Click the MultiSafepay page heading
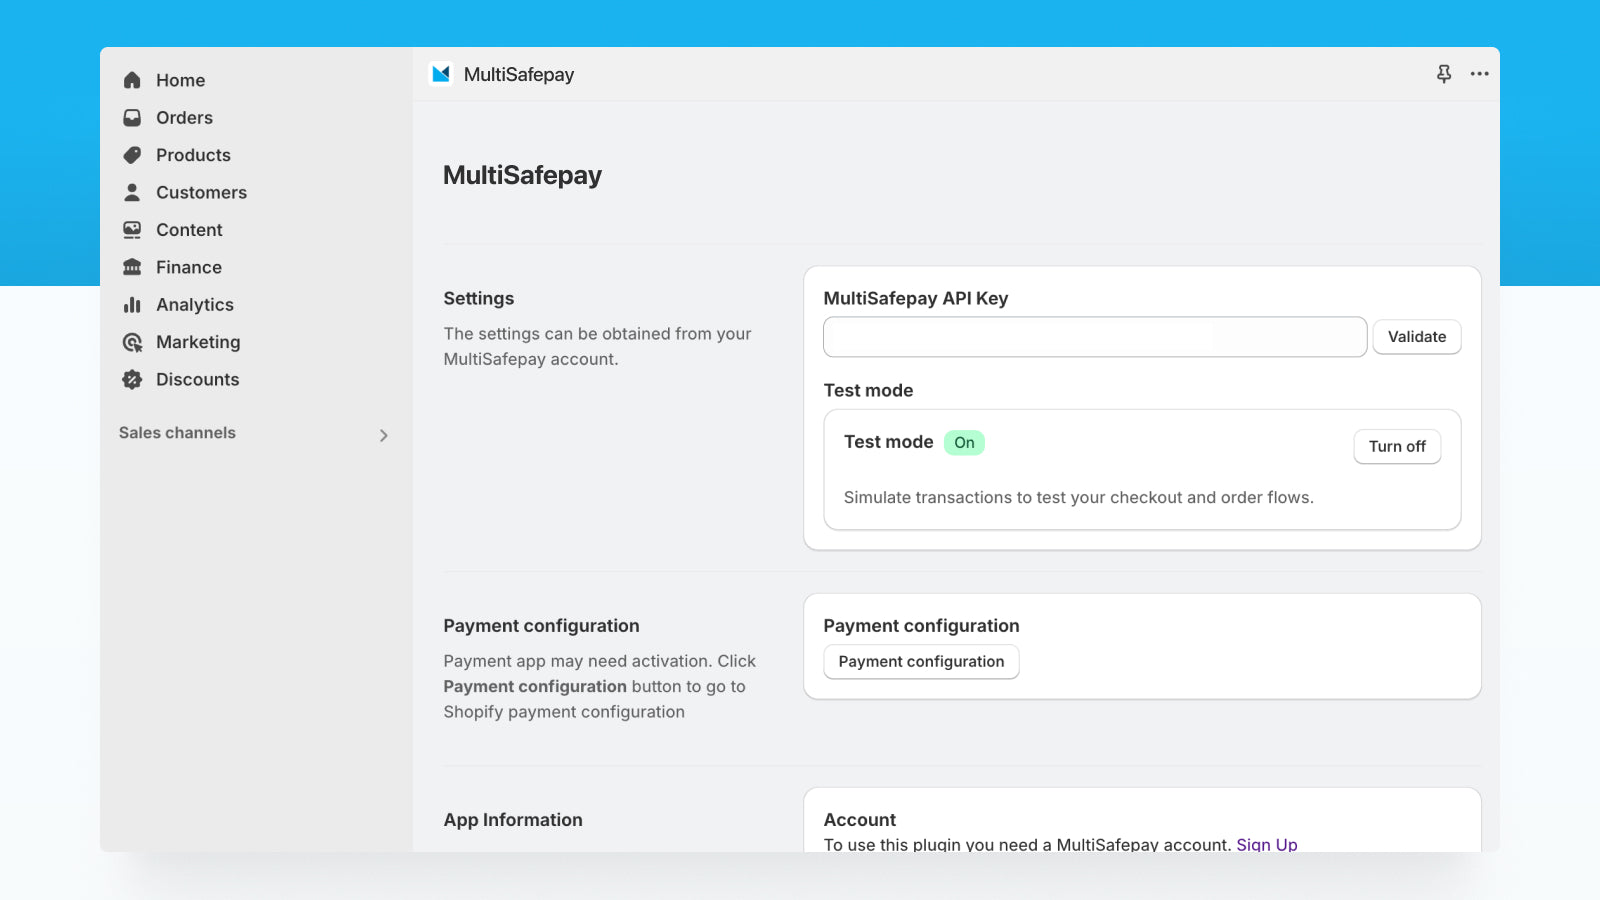This screenshot has height=900, width=1600. coord(522,176)
